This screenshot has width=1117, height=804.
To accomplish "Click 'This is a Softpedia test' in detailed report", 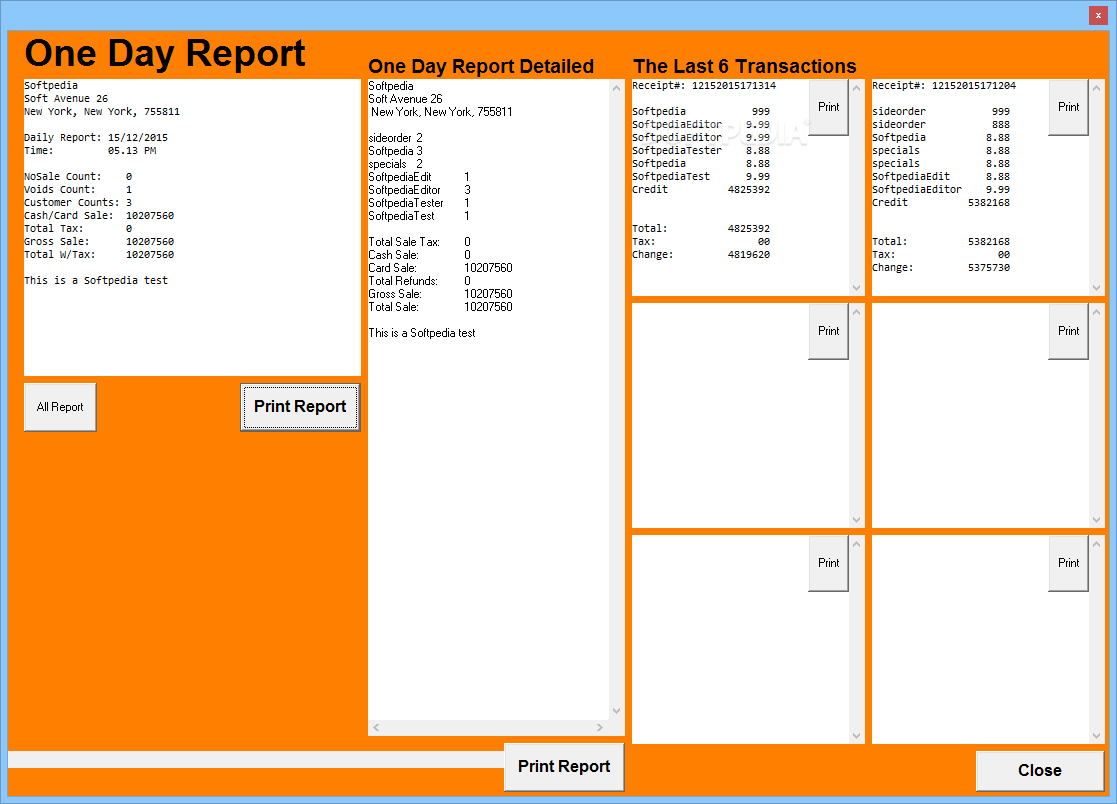I will point(422,333).
